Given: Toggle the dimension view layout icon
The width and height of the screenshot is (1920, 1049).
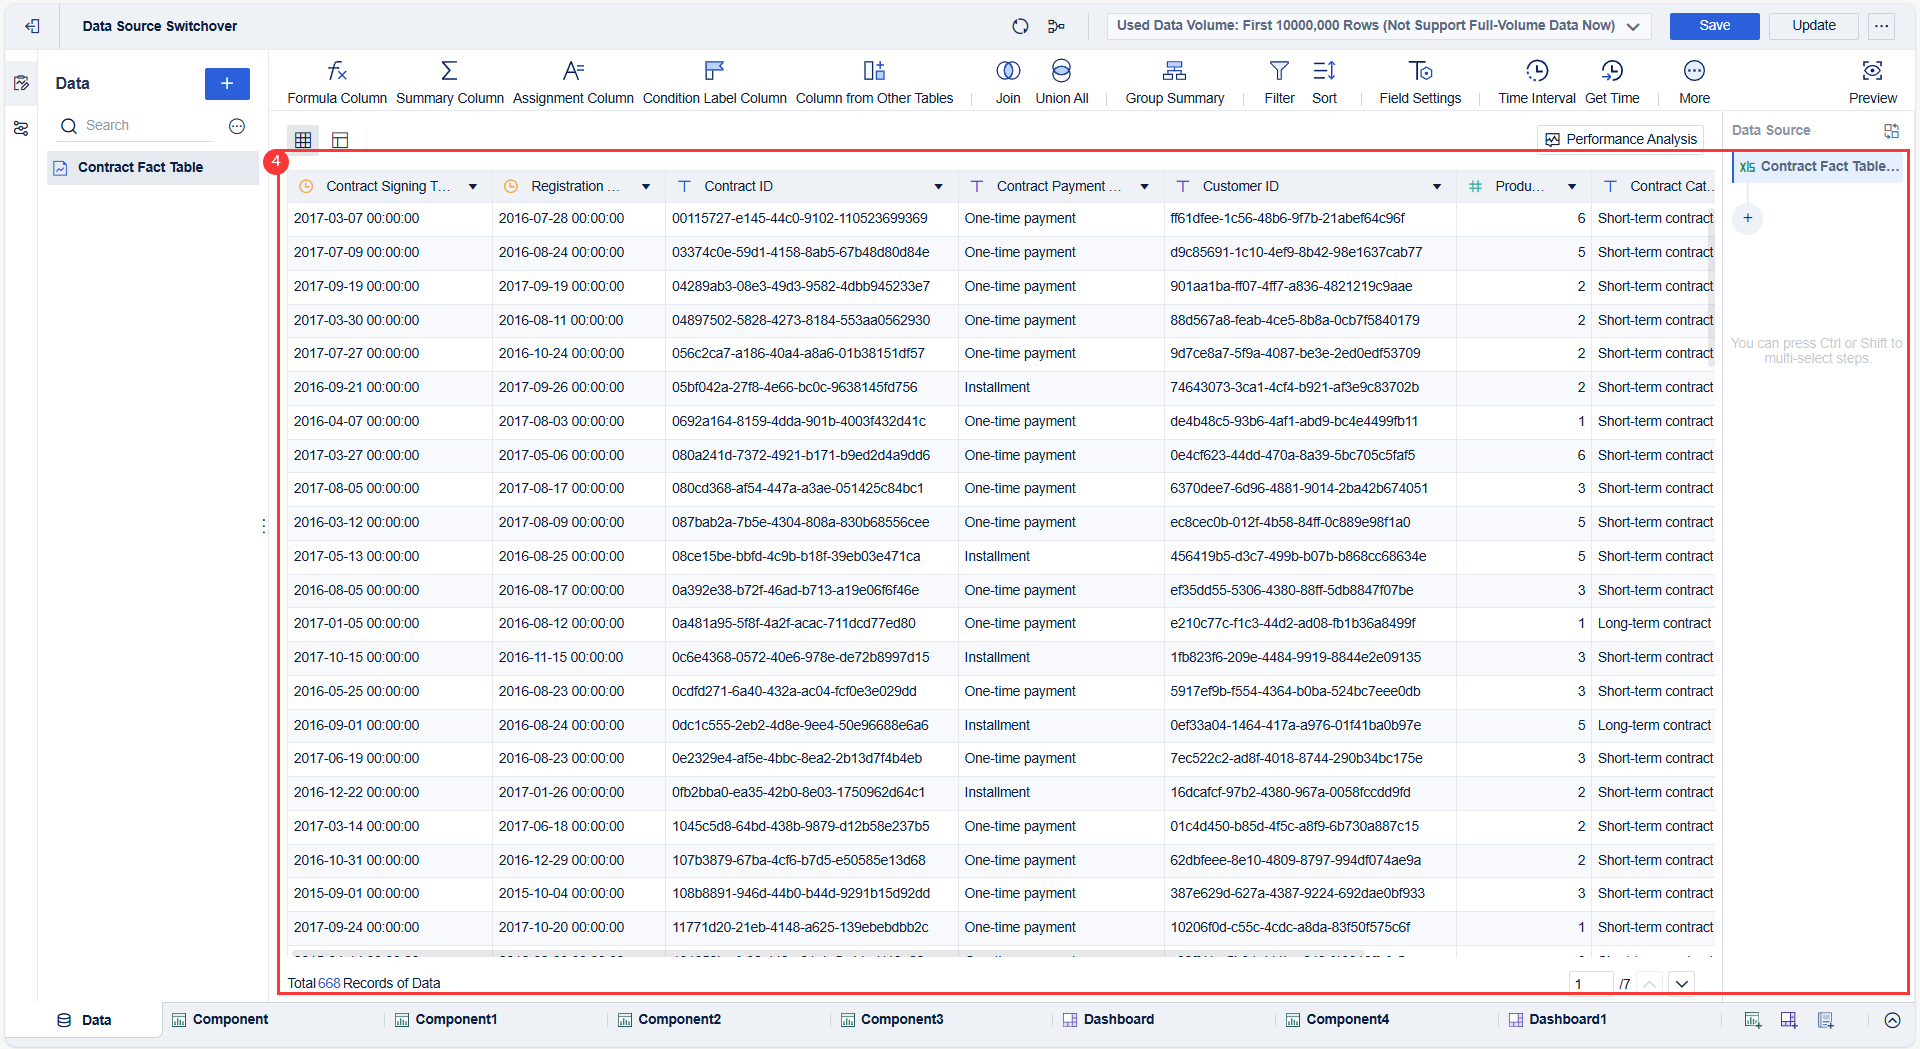Looking at the screenshot, I should point(340,139).
